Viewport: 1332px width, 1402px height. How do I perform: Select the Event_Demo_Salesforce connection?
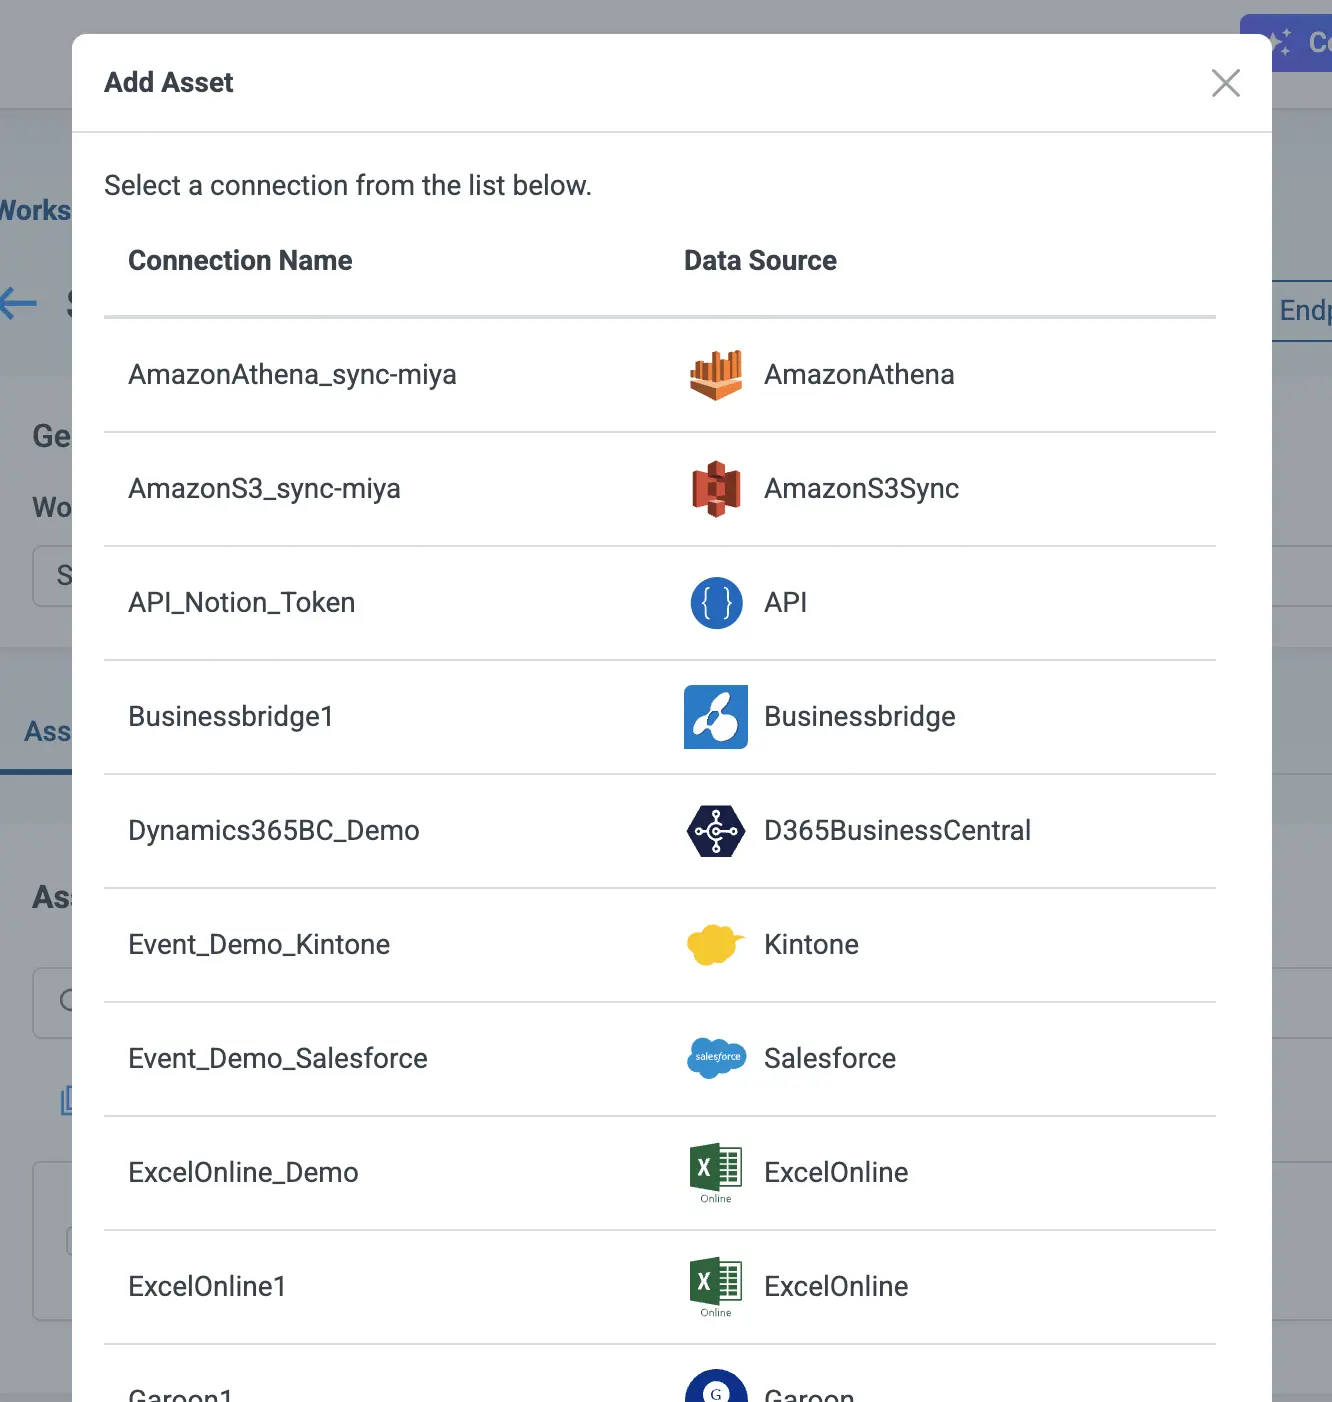pos(277,1059)
